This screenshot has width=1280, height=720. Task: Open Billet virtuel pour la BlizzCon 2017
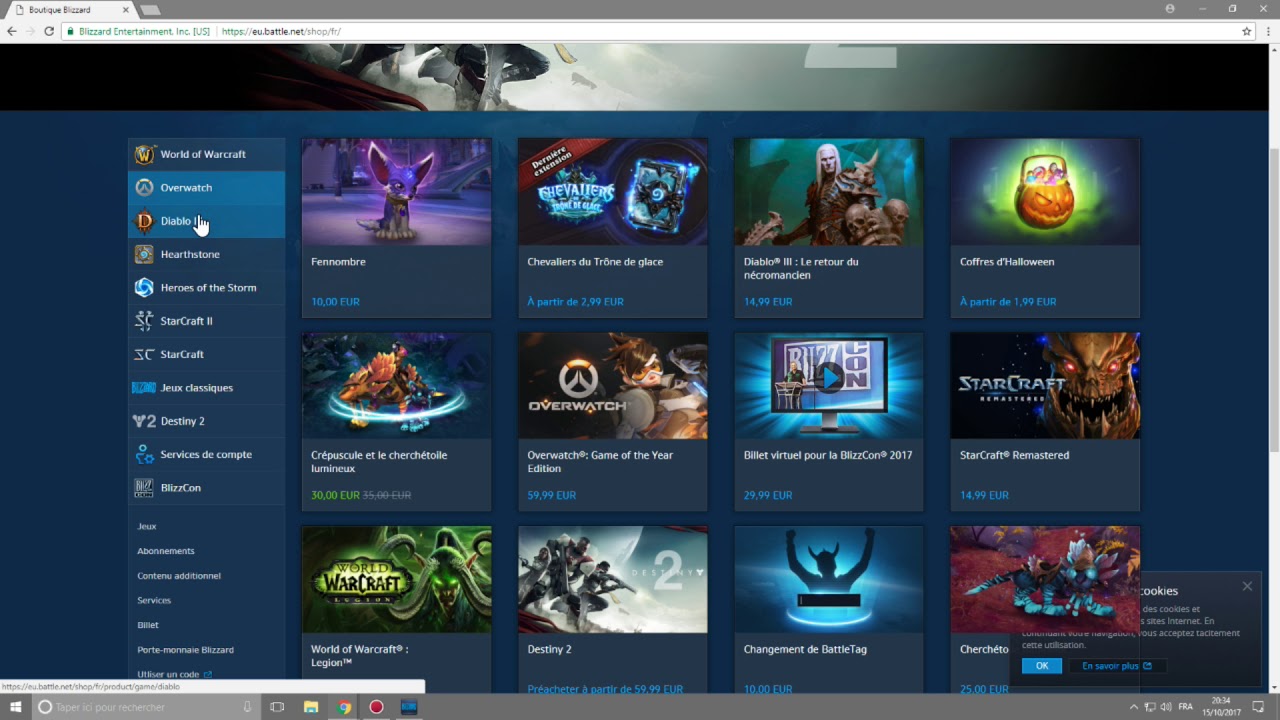point(829,422)
